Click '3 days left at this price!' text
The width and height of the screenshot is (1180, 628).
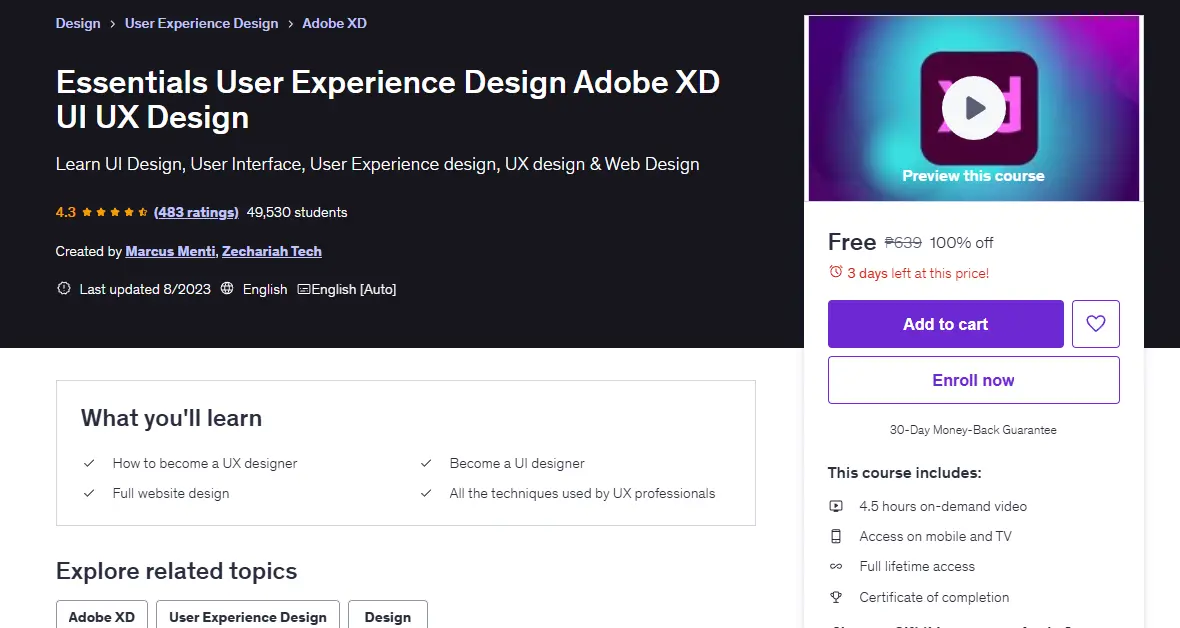coord(918,273)
